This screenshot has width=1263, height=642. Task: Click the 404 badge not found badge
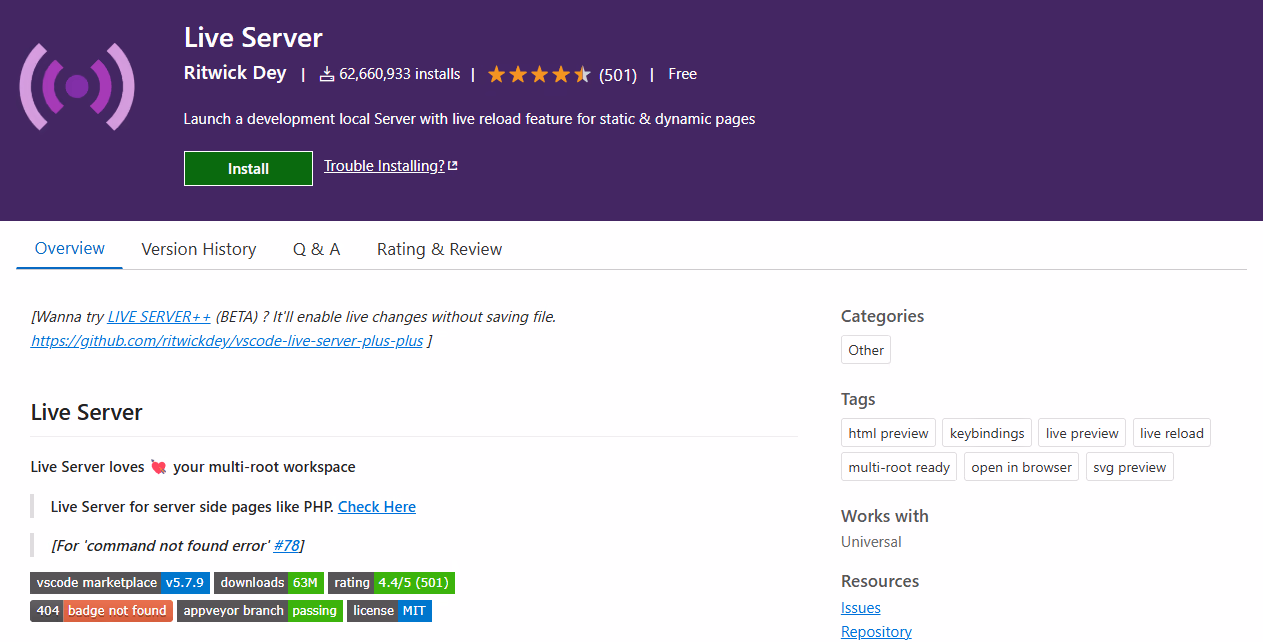(101, 610)
